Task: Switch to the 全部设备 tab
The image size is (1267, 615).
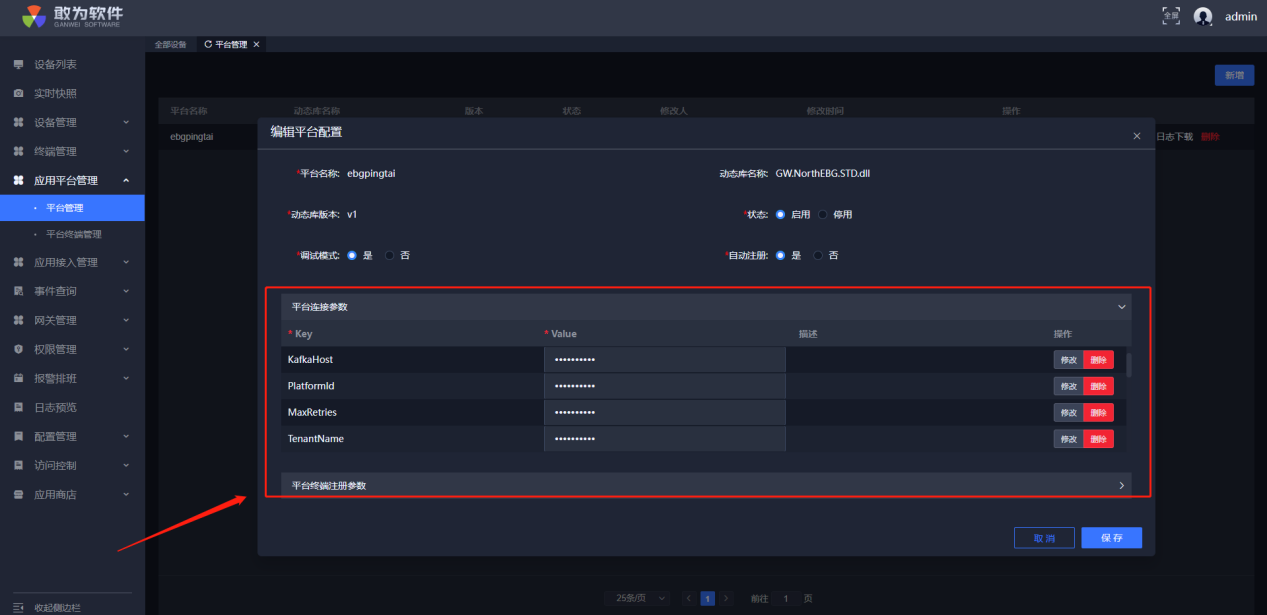Action: click(x=170, y=44)
